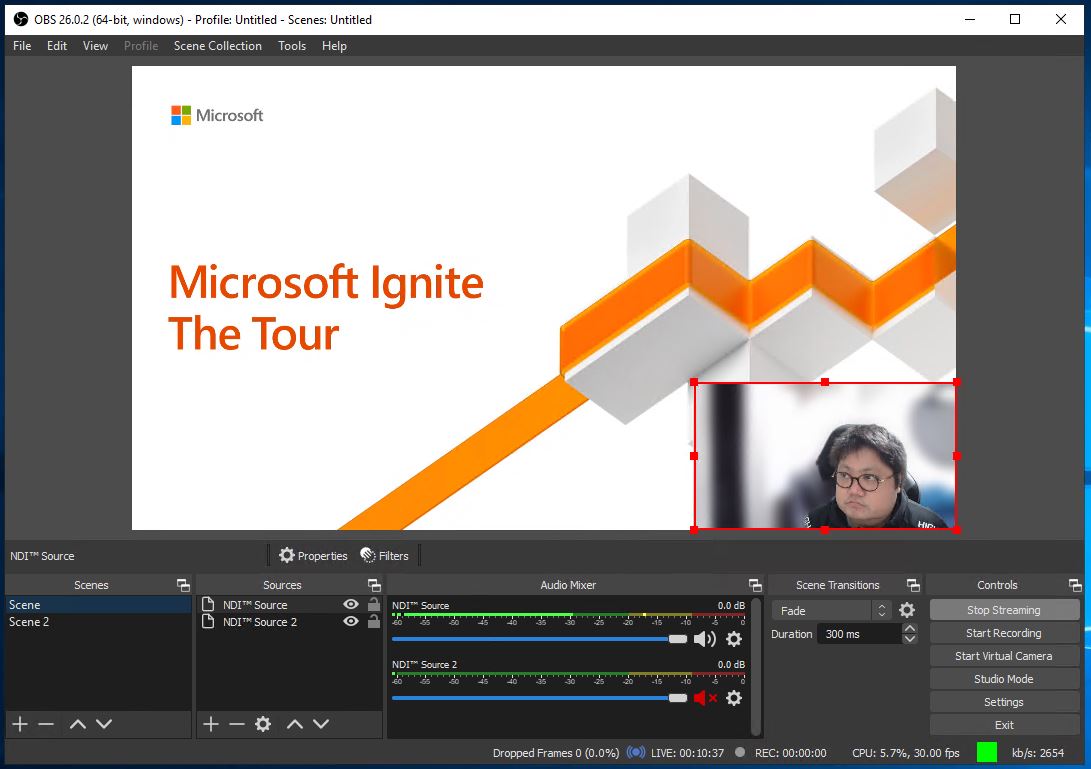Screen dimensions: 1091x769
Task: Open the Fade transition dropdown
Action: point(831,610)
